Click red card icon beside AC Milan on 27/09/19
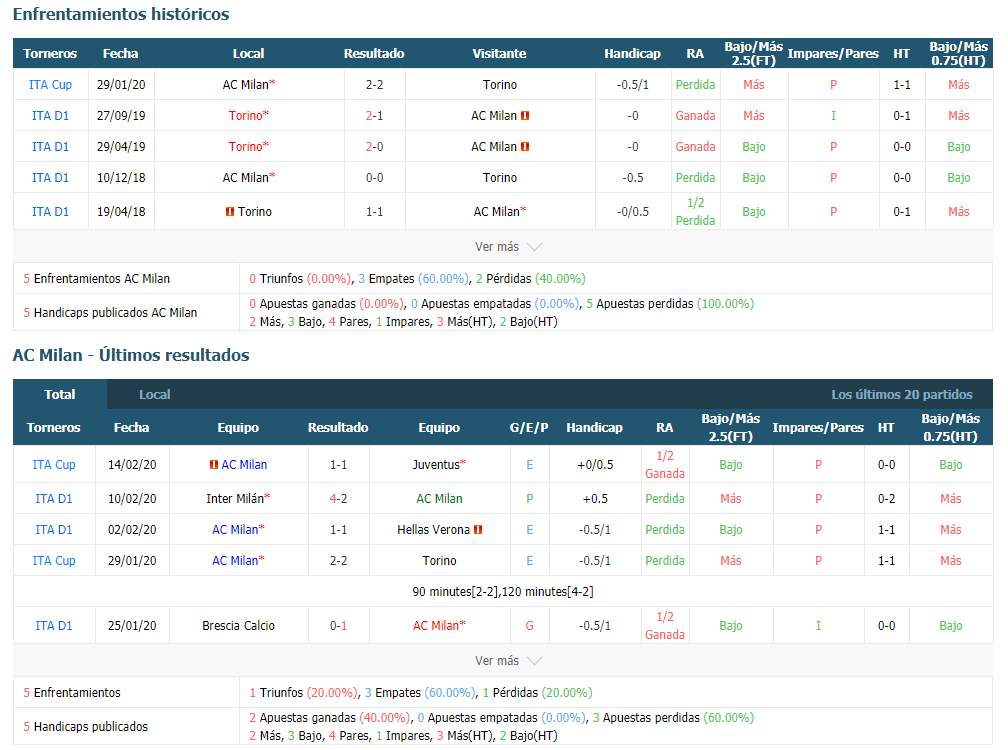Viewport: 1008px width, 750px height. [525, 116]
